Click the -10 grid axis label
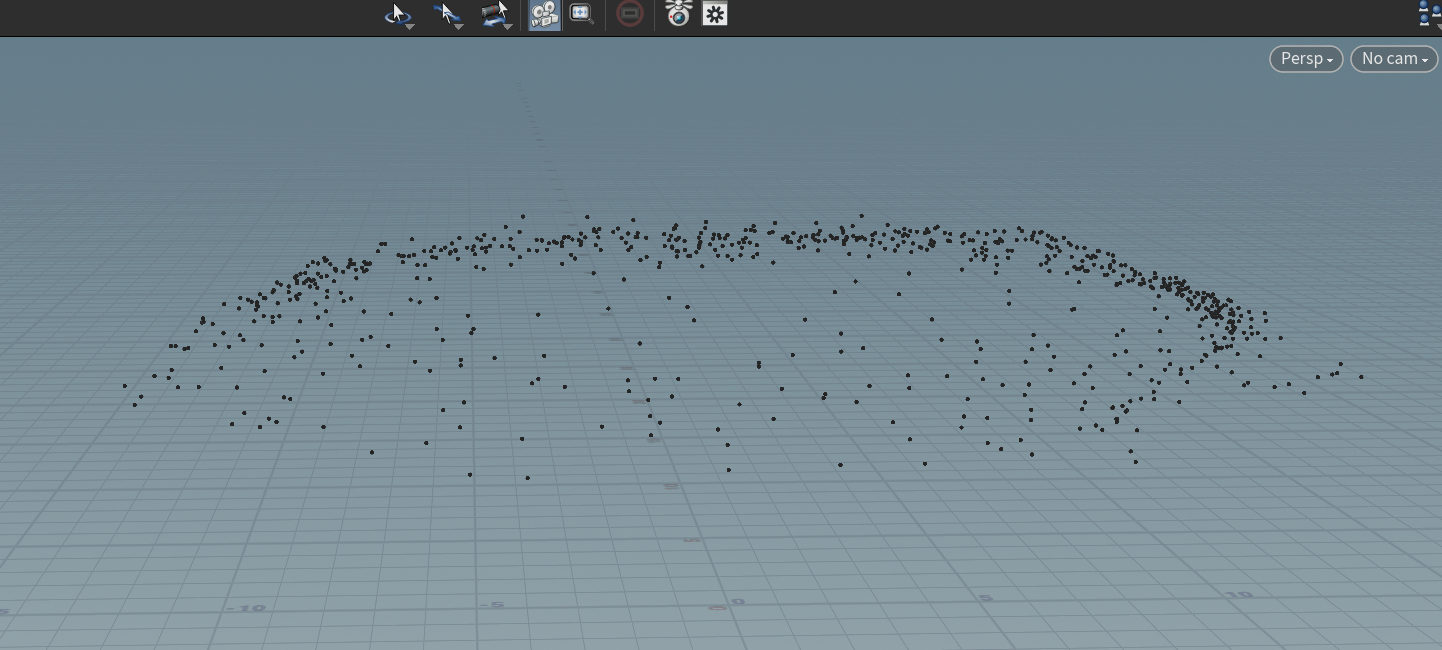Screen dimensions: 1442x650 tap(246, 607)
